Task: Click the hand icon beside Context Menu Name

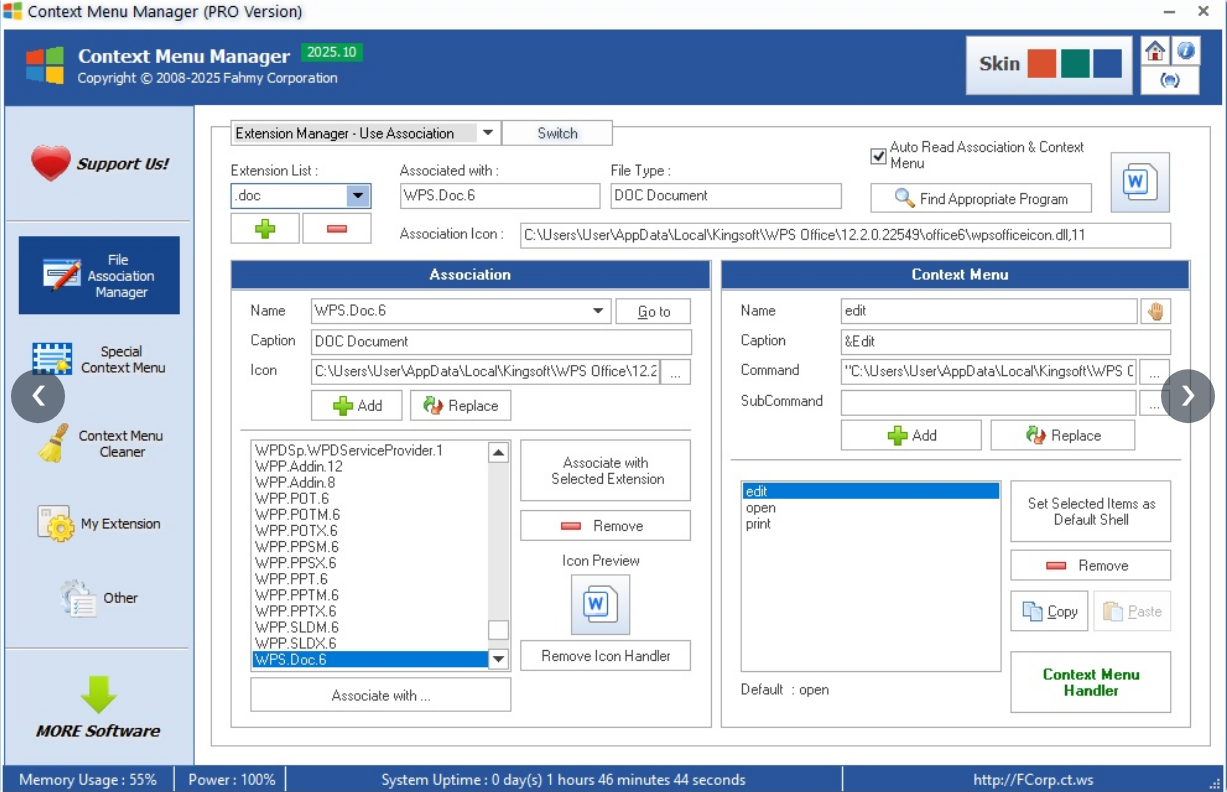Action: (x=1155, y=310)
